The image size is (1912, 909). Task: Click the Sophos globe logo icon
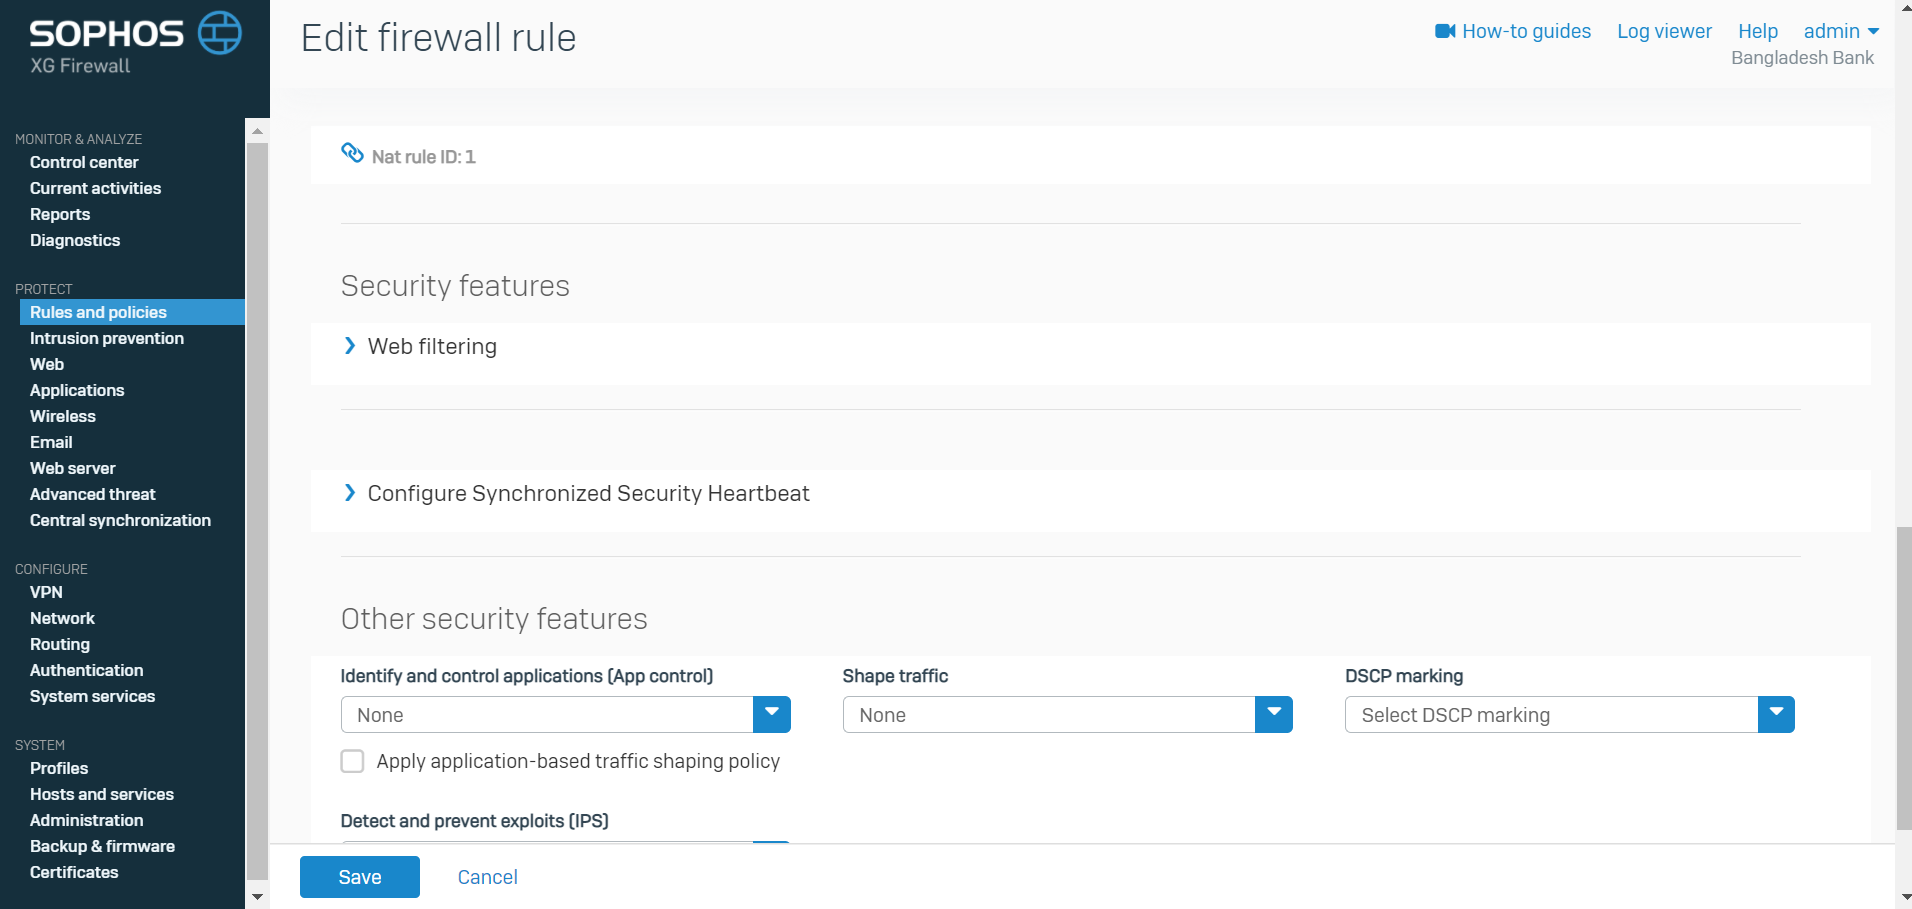[x=219, y=33]
